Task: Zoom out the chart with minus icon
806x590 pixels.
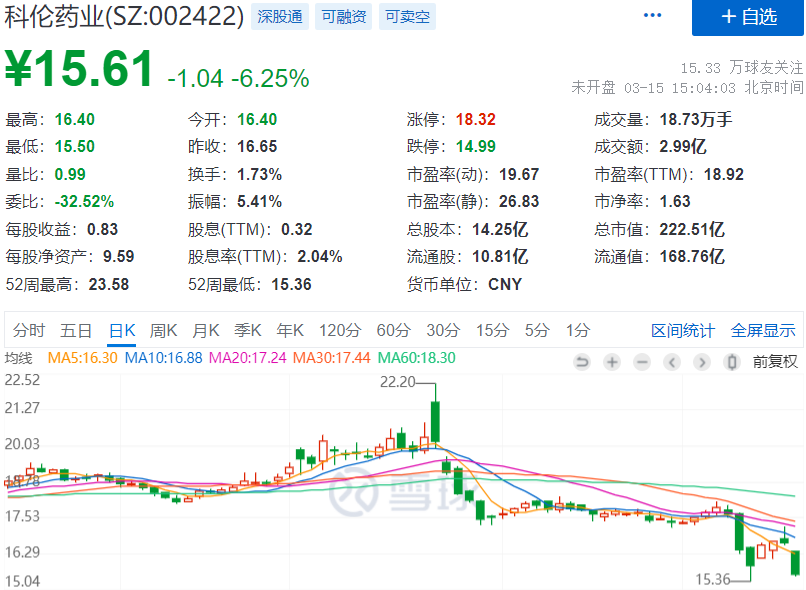Action: [x=642, y=362]
